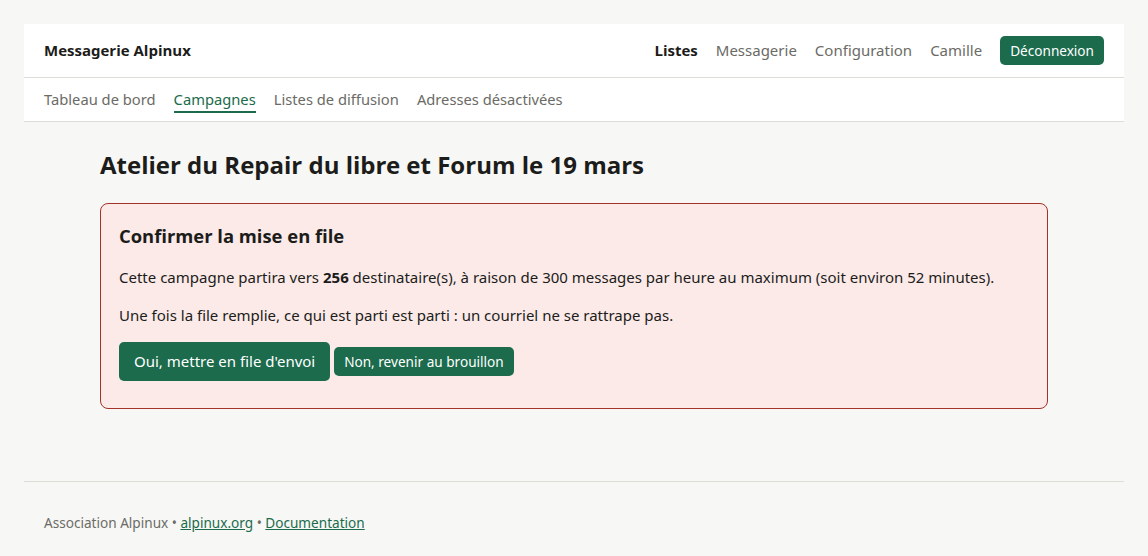Open the Configuration menu item
1148x556 pixels.
863,51
